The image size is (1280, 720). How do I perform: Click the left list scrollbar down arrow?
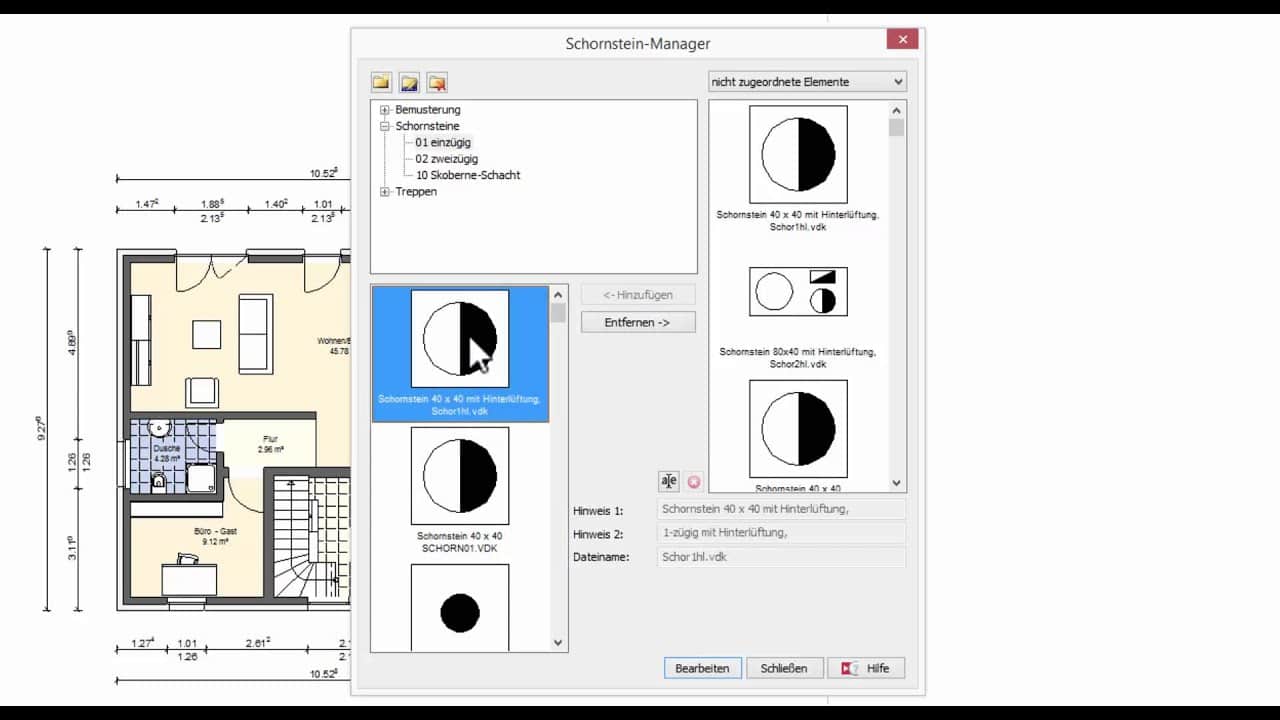(x=558, y=643)
